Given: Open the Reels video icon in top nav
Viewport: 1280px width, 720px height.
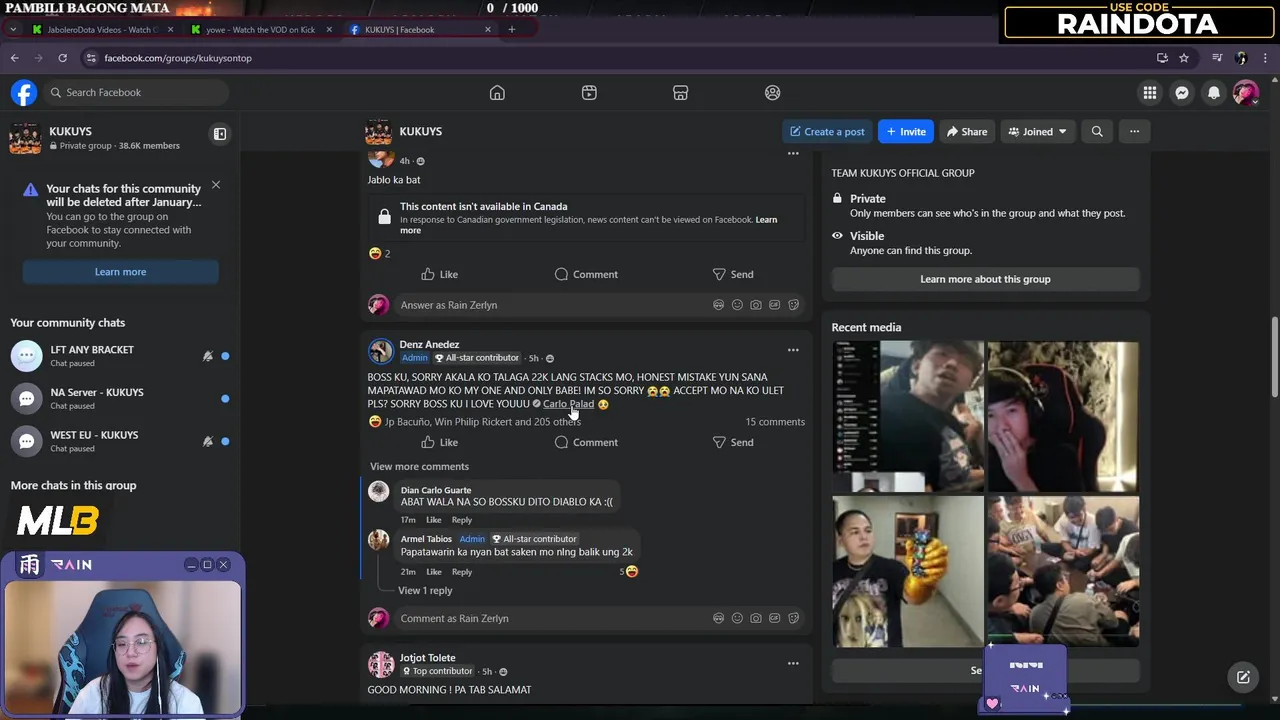Looking at the screenshot, I should pos(589,92).
